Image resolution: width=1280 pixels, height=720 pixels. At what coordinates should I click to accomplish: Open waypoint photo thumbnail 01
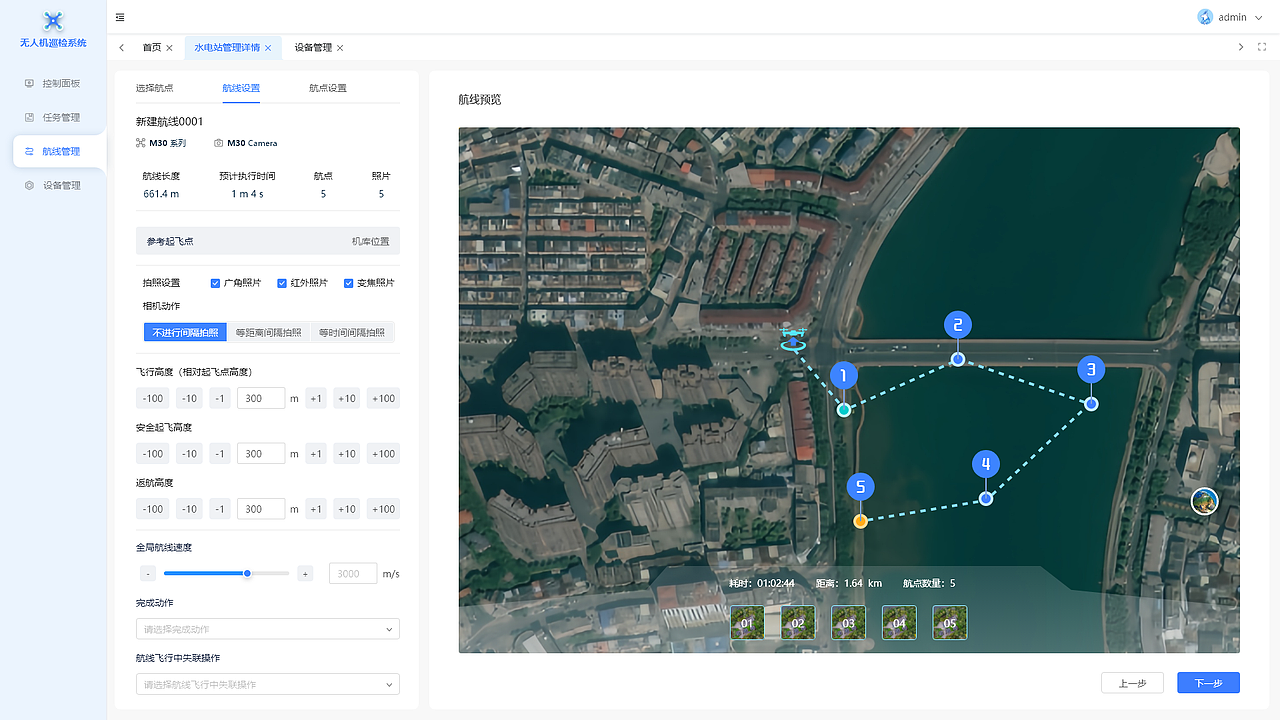[747, 622]
